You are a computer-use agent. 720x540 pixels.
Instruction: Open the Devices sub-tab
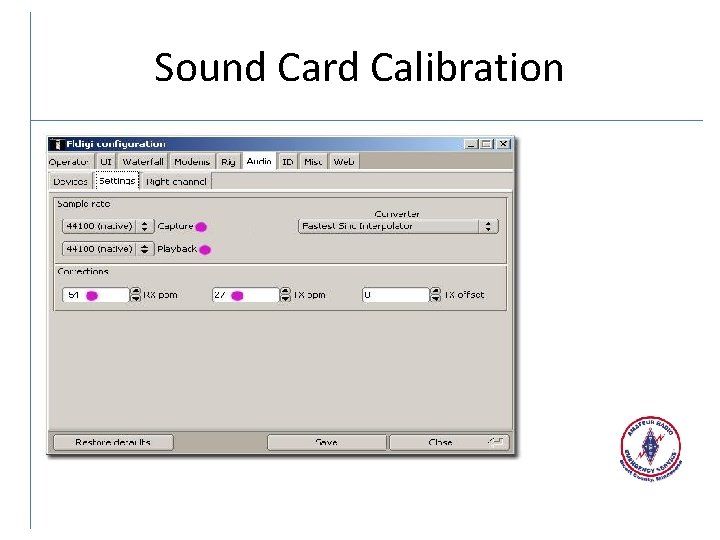click(x=70, y=181)
